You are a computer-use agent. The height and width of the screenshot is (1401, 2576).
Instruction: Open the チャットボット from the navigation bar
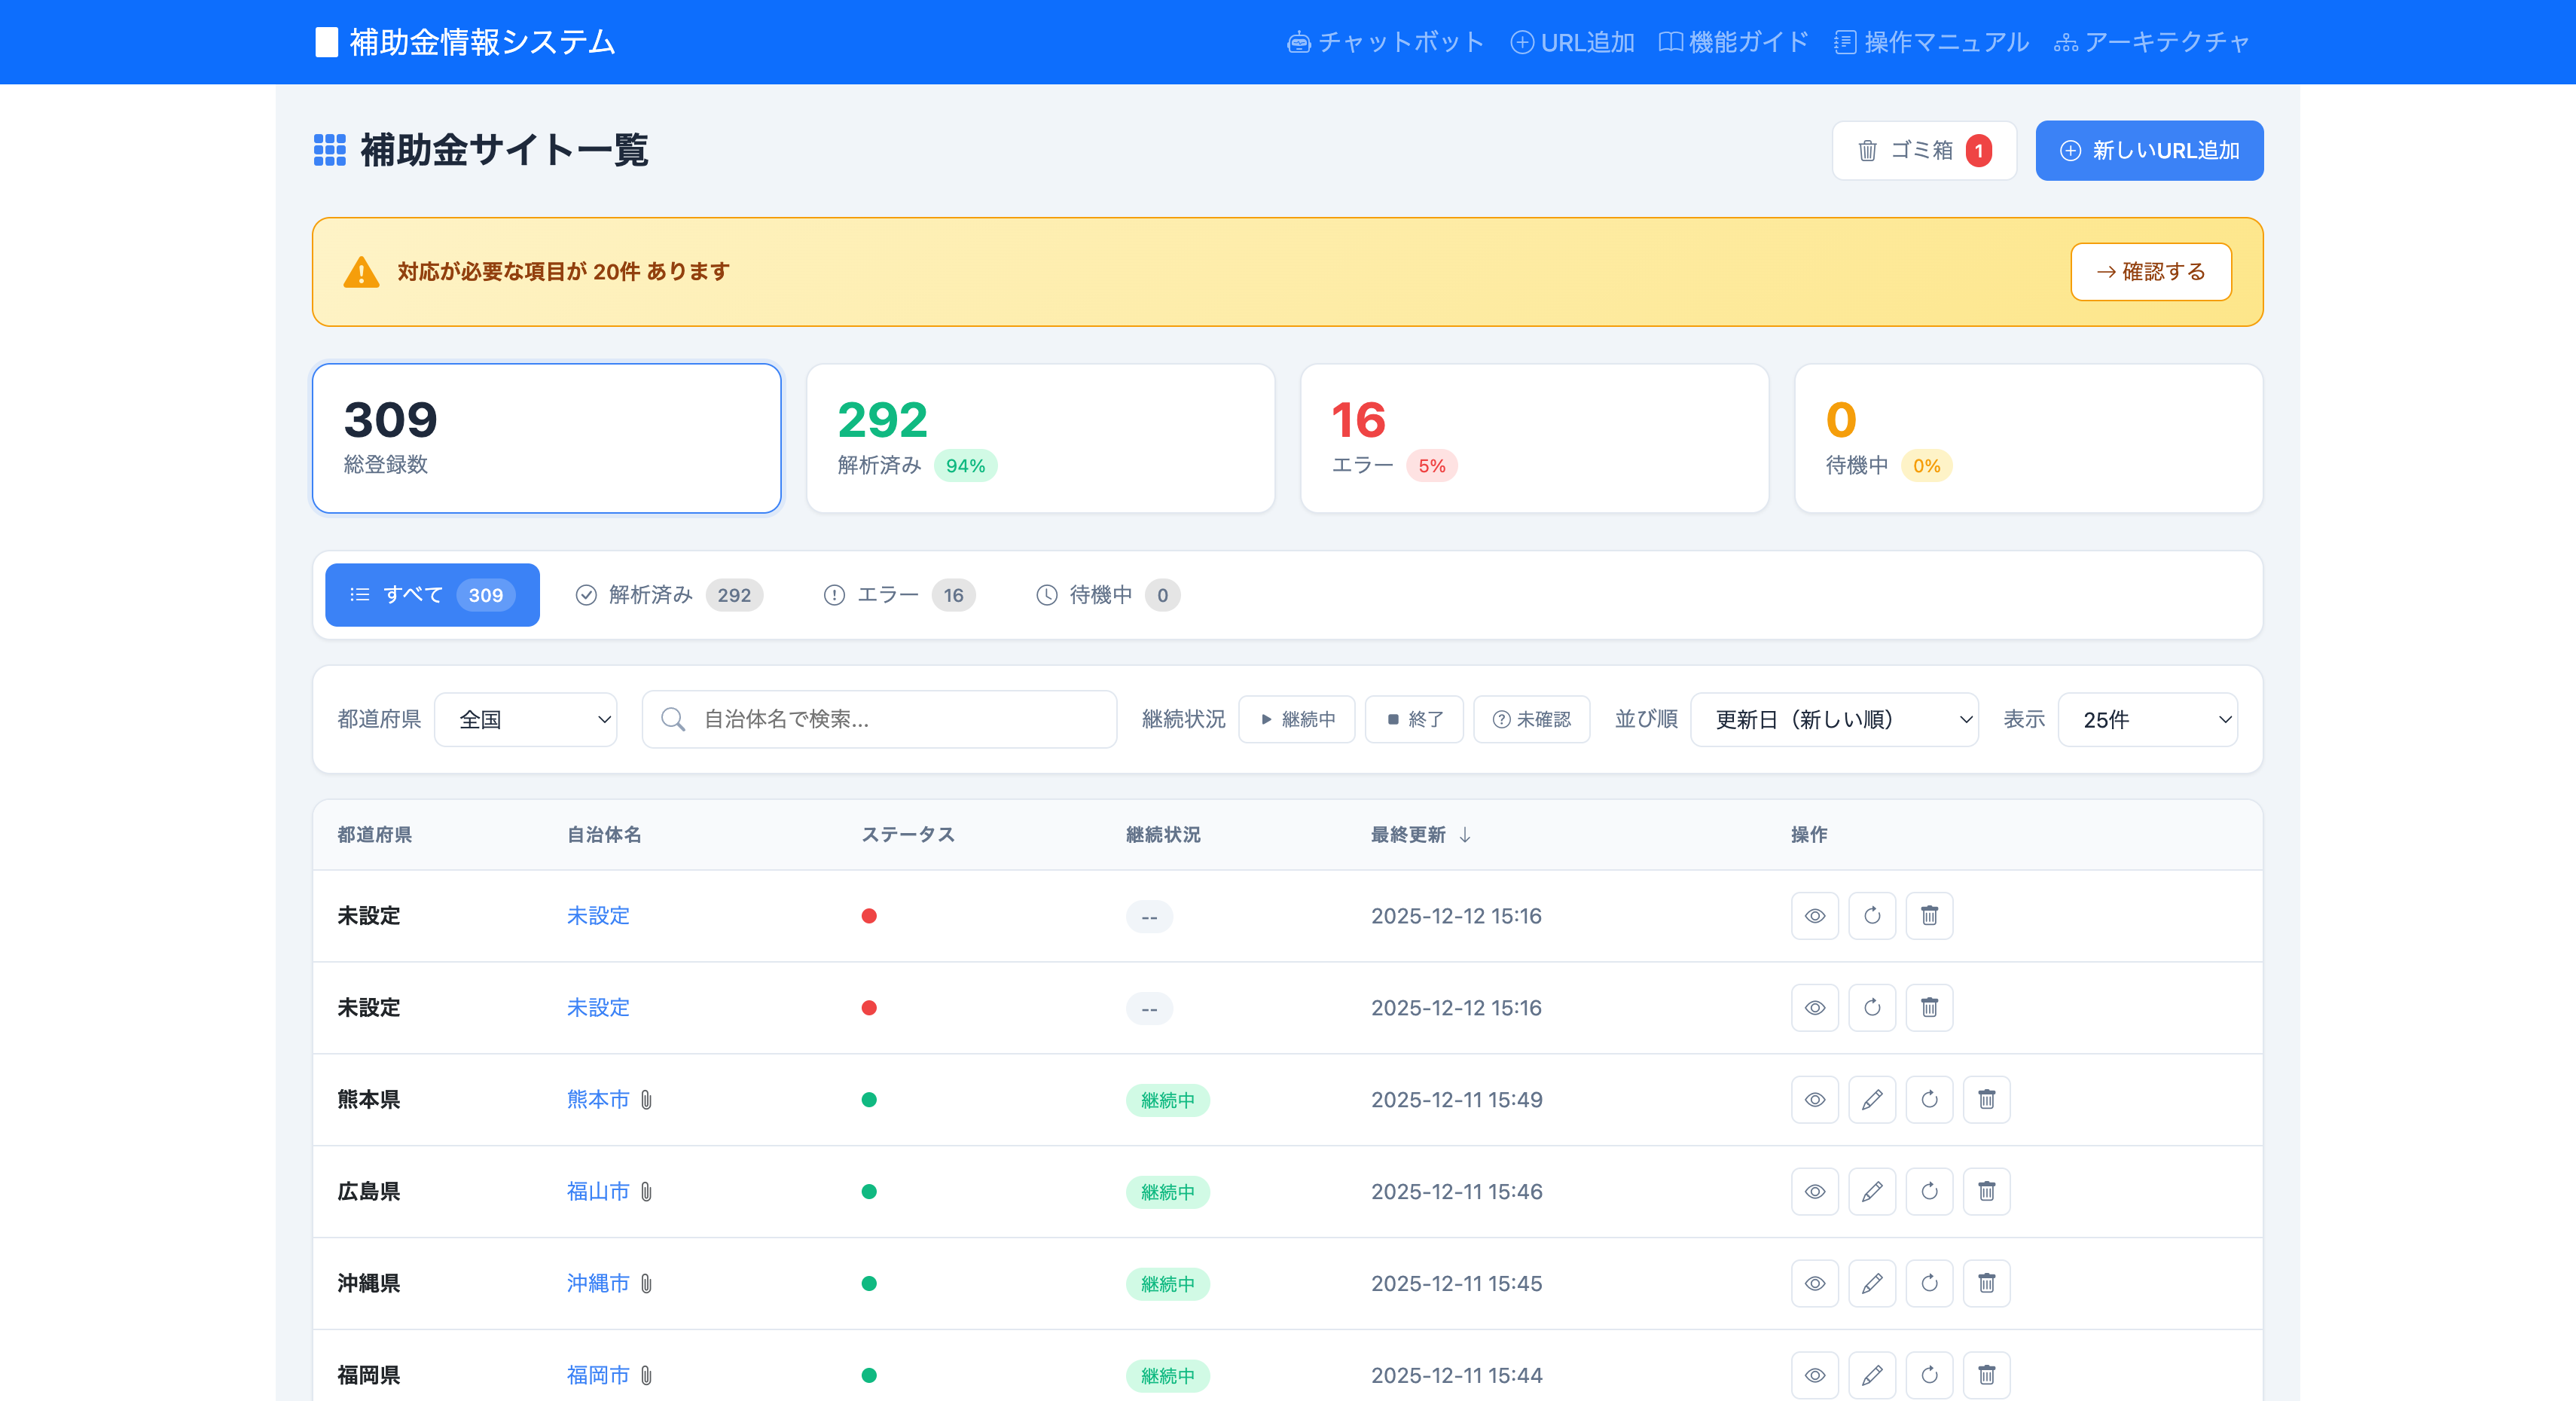(x=1385, y=42)
